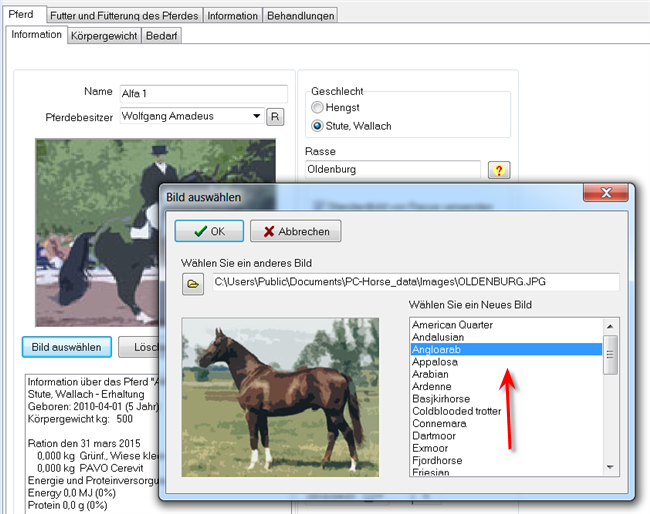650x514 pixels.
Task: Click the Abbrechen button
Action: tap(296, 231)
